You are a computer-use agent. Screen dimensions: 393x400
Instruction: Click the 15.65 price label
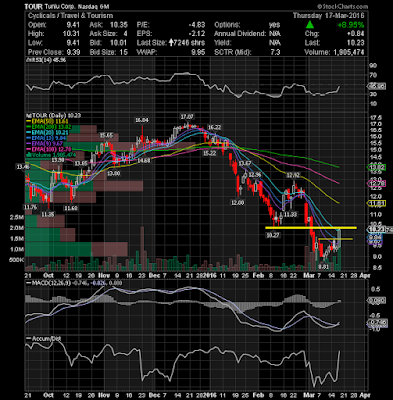tap(106, 135)
